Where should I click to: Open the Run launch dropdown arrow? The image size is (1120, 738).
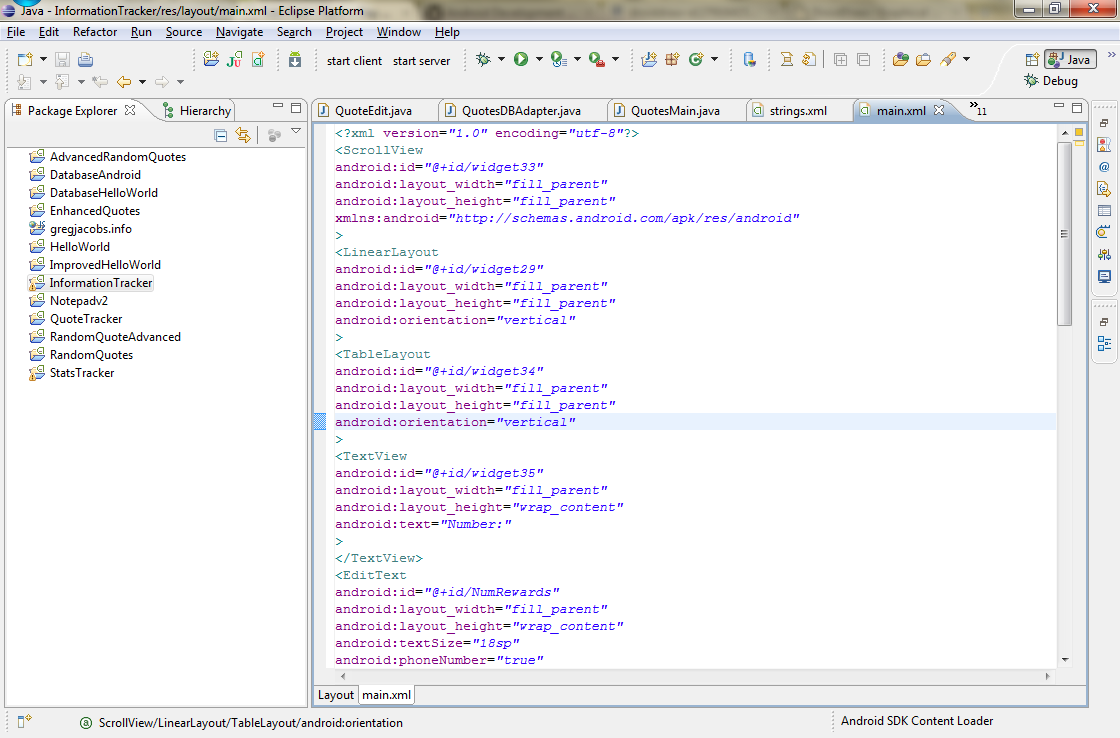coord(539,59)
